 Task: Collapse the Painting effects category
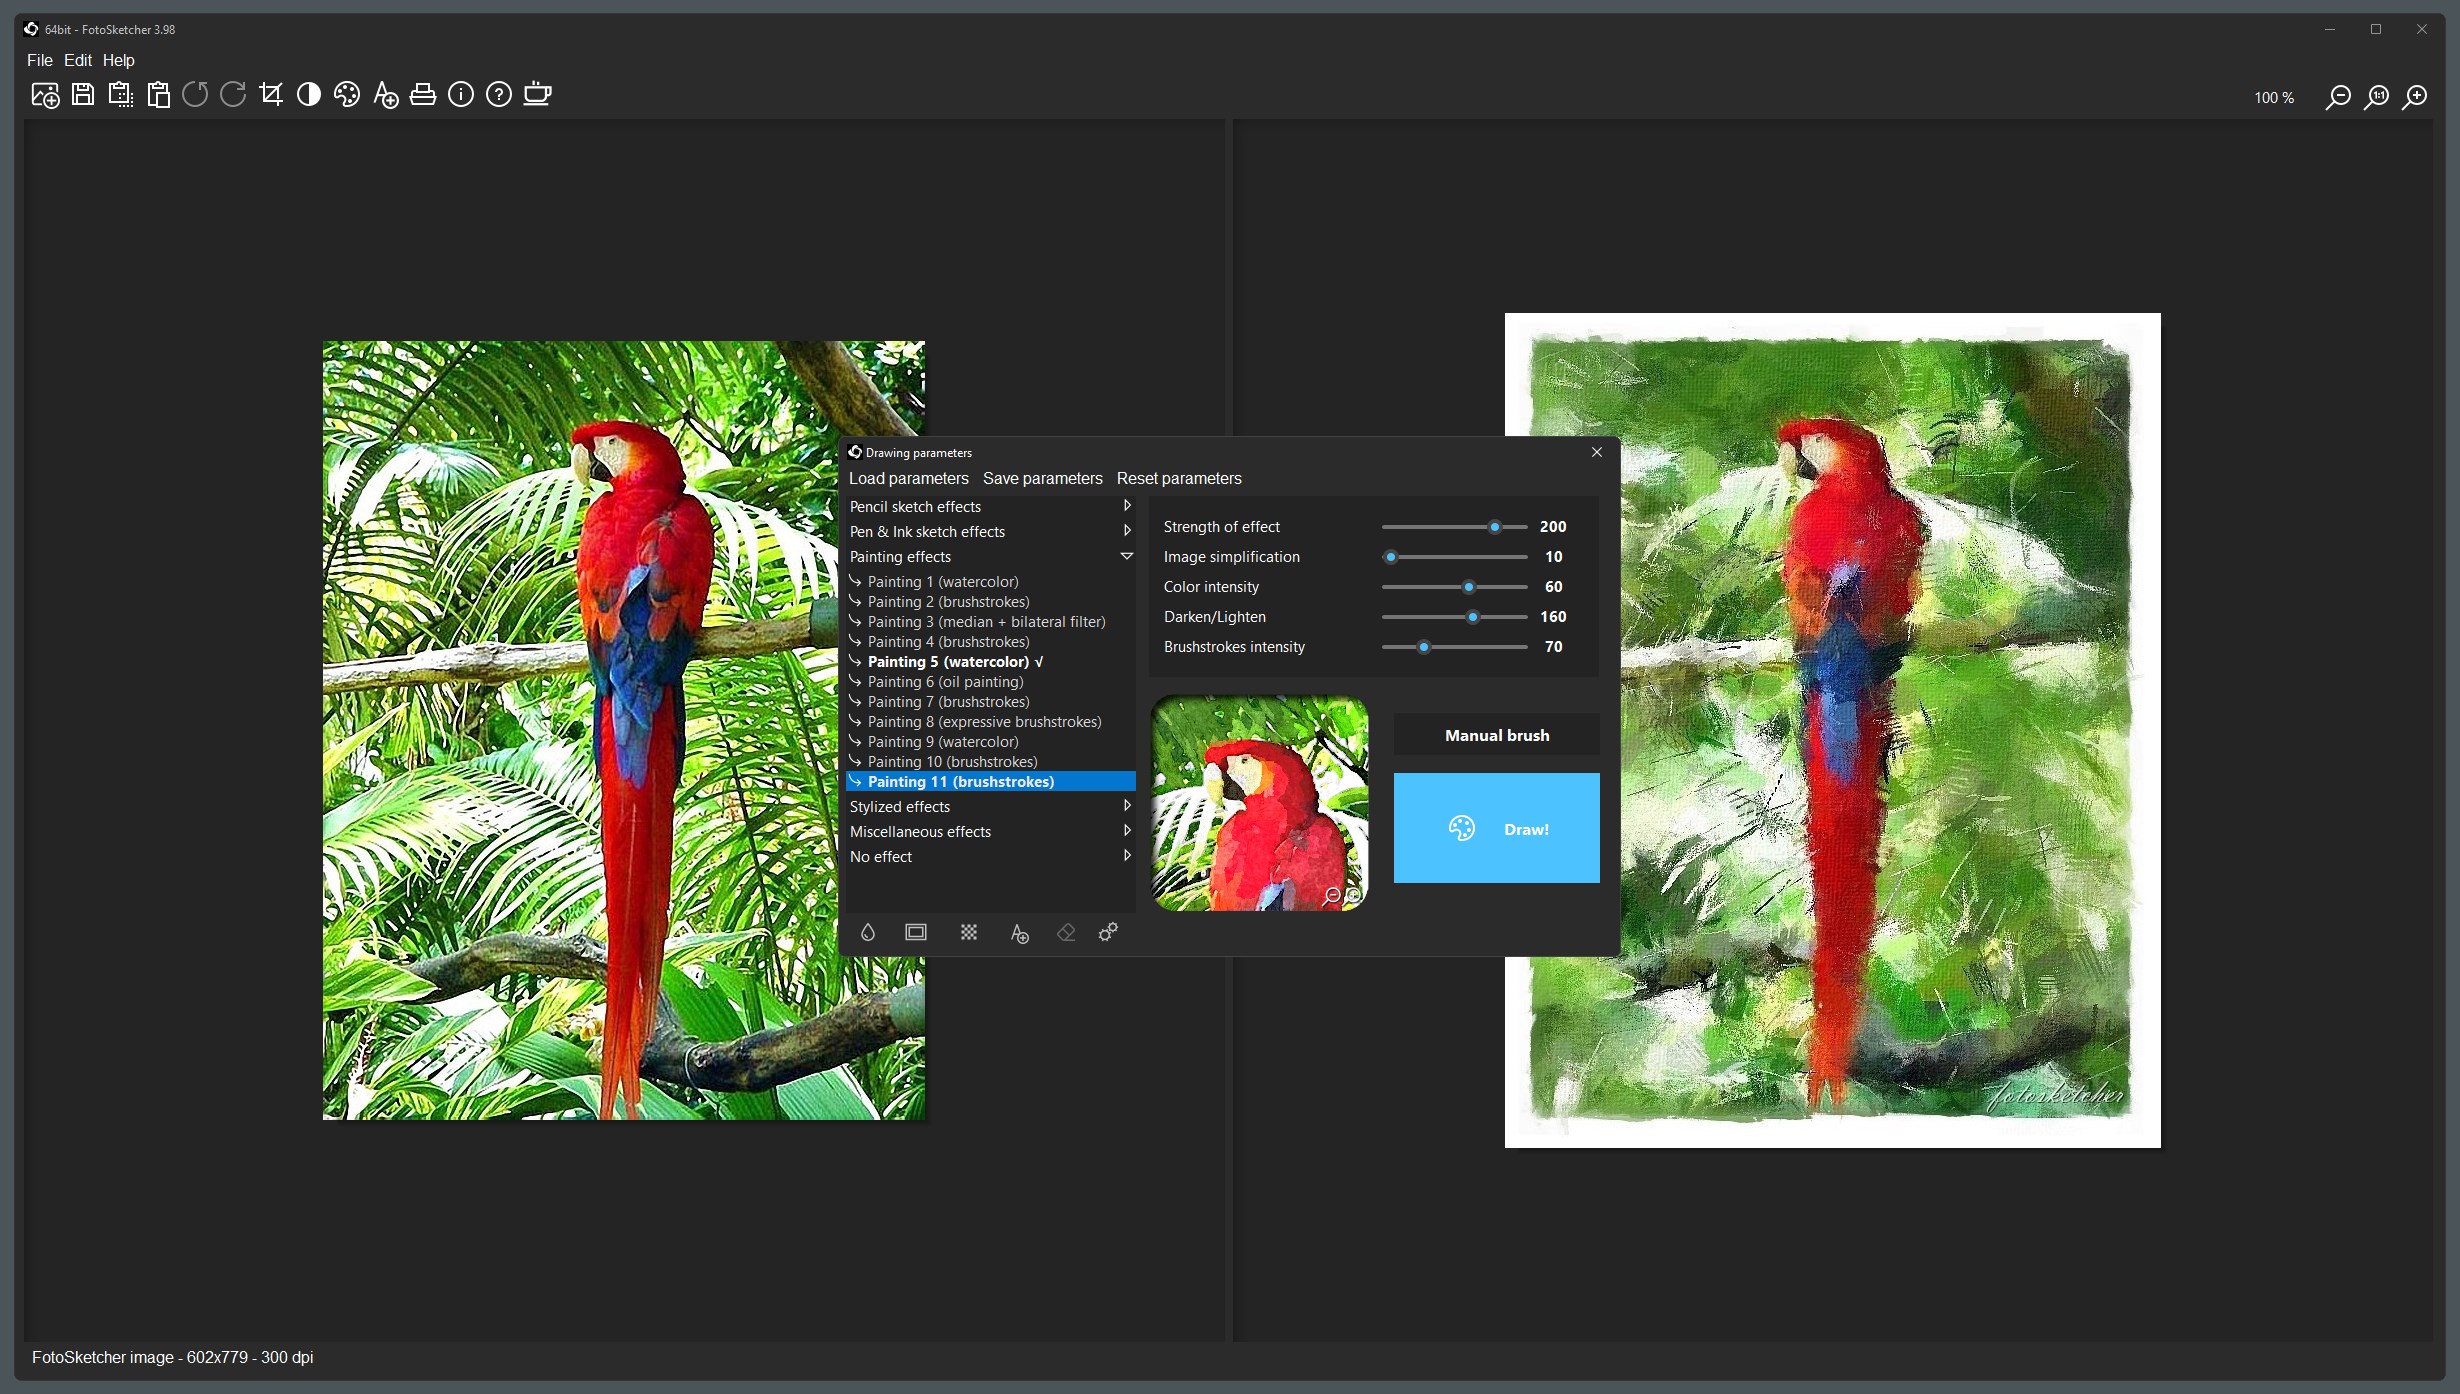coord(1126,556)
